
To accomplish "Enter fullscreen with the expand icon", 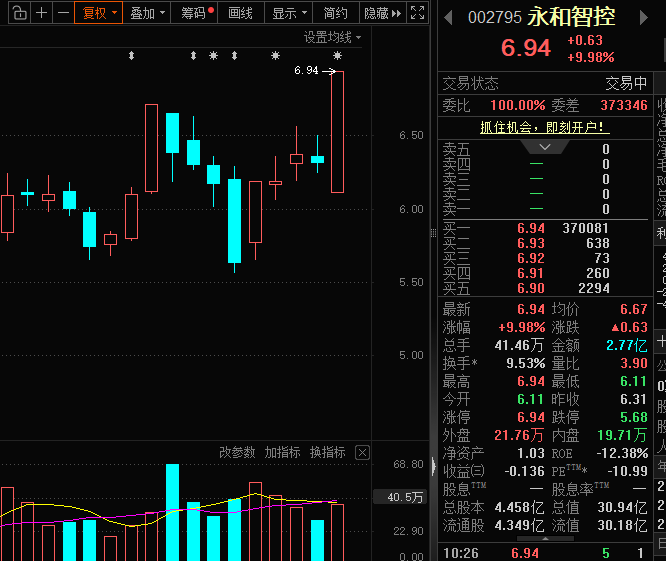I will (x=418, y=13).
